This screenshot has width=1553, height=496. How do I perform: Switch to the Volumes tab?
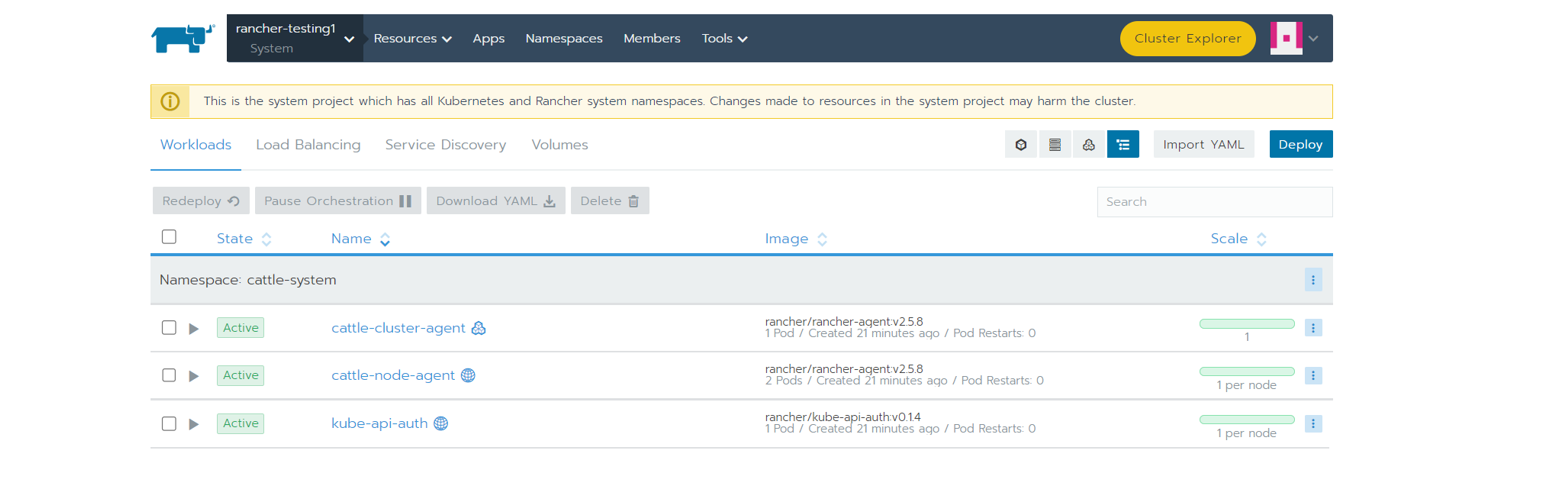pyautogui.click(x=560, y=145)
